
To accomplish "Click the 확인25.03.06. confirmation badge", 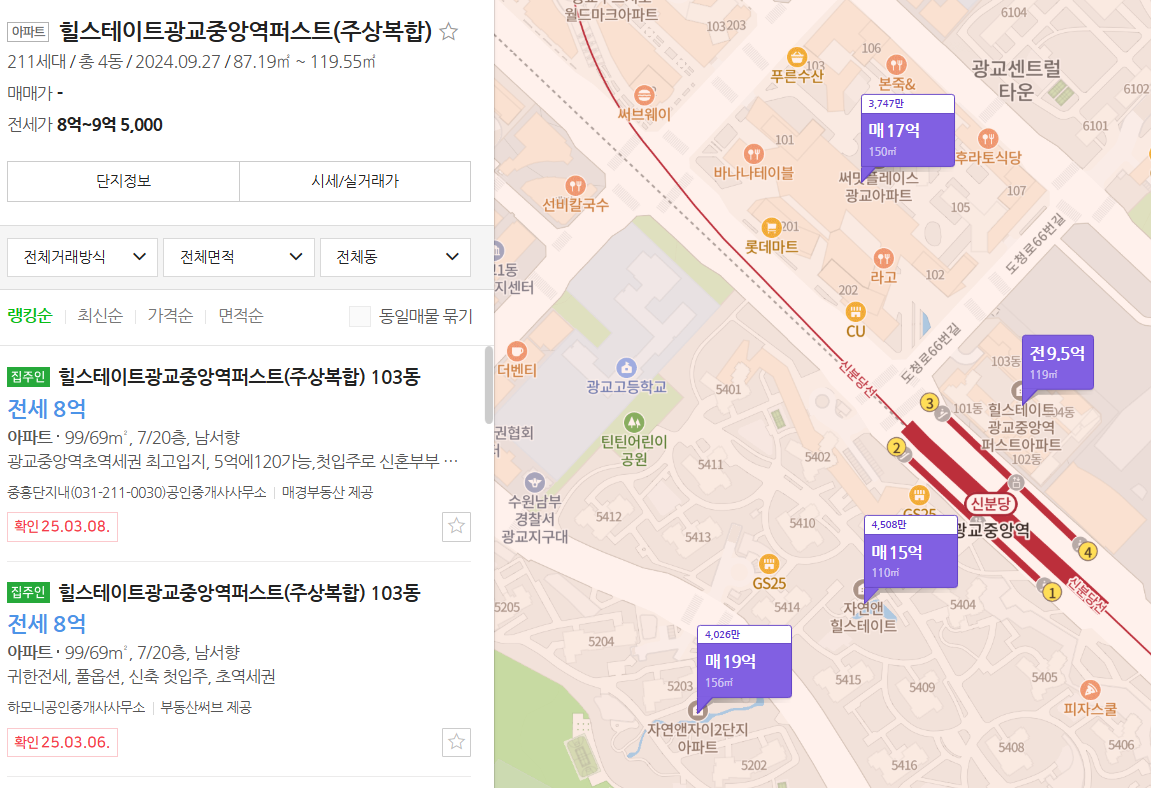I will point(62,742).
